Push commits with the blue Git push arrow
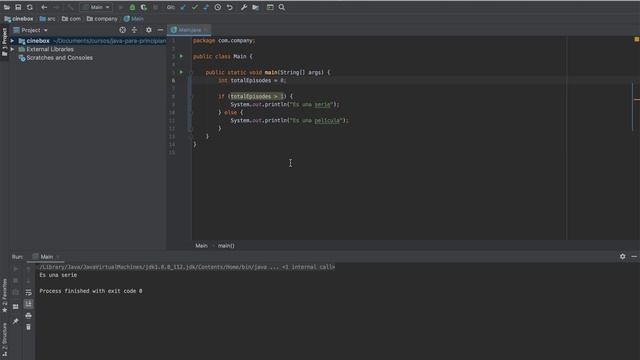Viewport: 640px width, 360px height. click(x=206, y=7)
